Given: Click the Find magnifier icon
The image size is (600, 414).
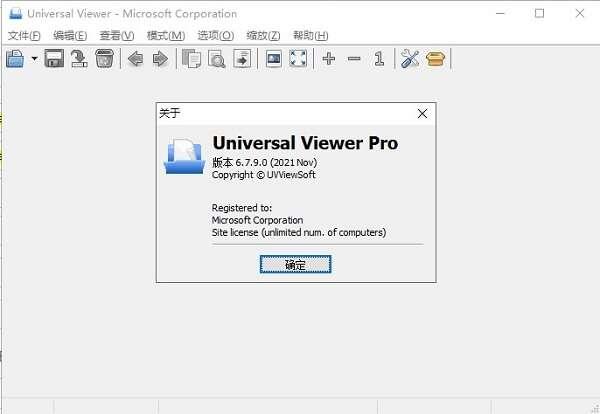Looking at the screenshot, I should (x=217, y=59).
